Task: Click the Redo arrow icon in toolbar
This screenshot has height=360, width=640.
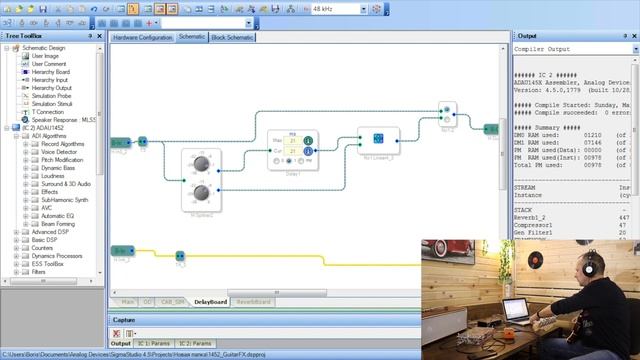Action: tap(106, 9)
